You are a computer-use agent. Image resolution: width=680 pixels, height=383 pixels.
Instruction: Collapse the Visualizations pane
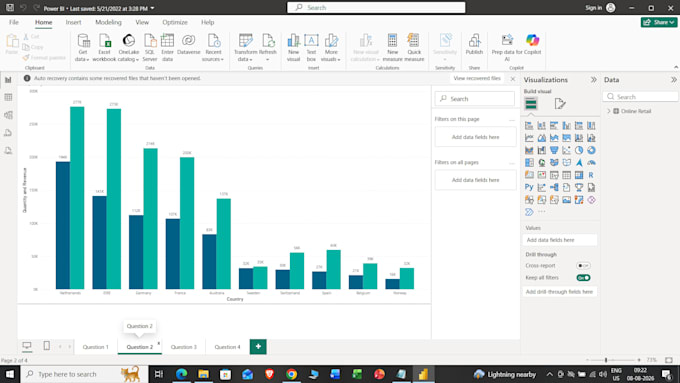(593, 80)
